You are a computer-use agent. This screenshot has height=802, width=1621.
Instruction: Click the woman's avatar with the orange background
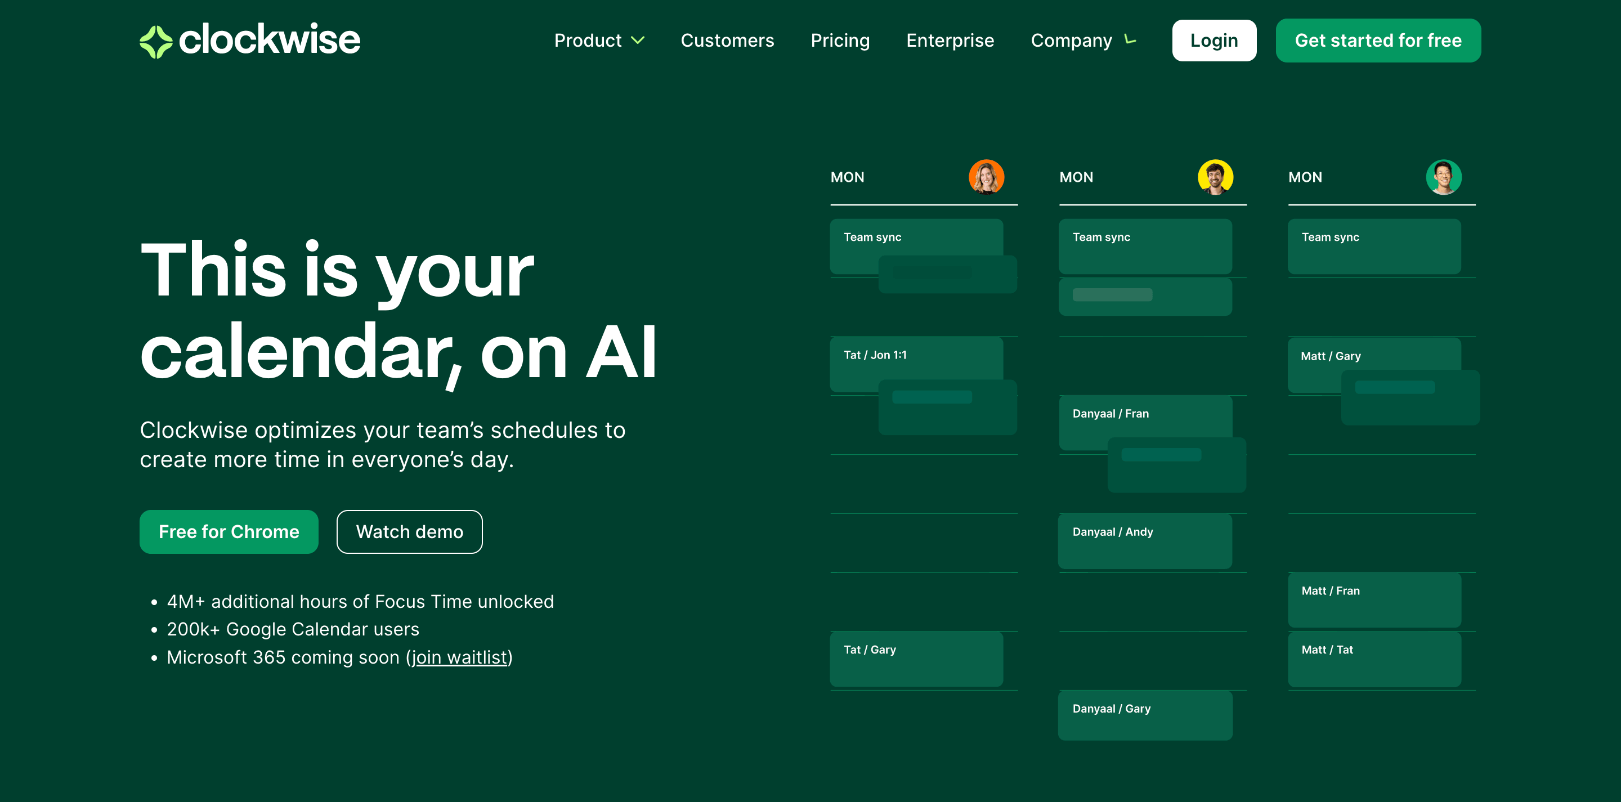point(986,177)
